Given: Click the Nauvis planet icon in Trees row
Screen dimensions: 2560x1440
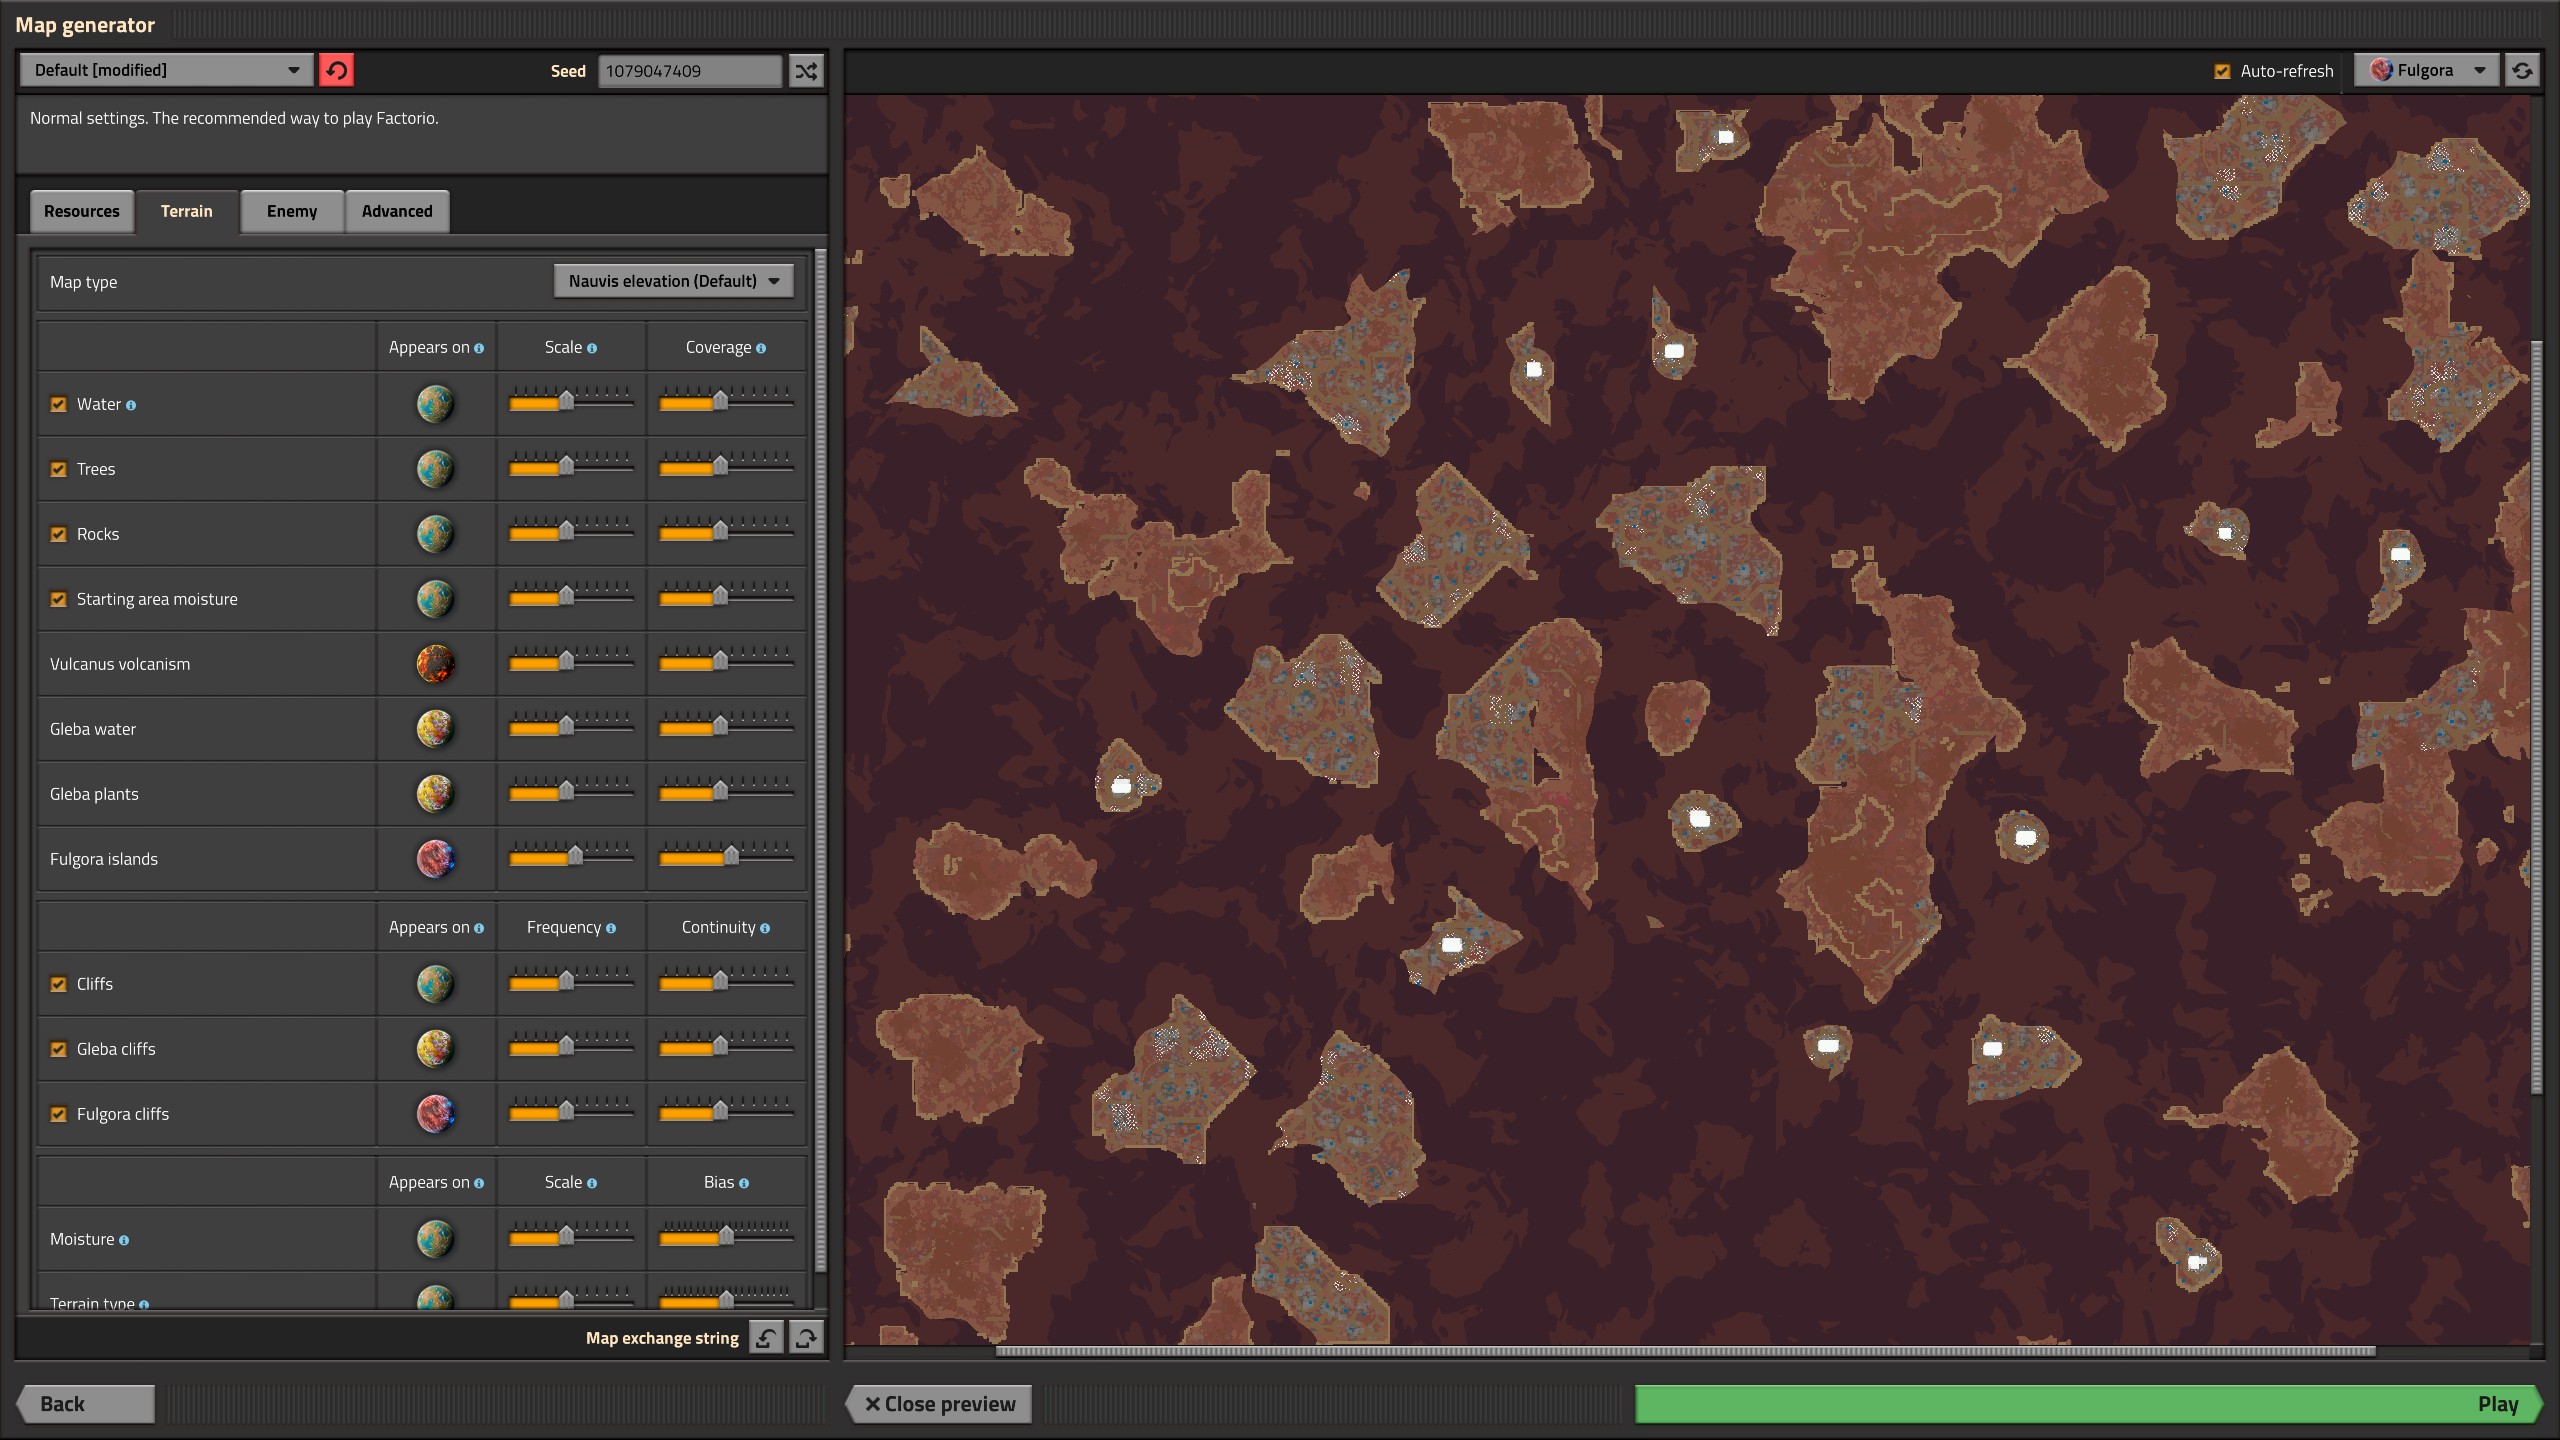Looking at the screenshot, I should pyautogui.click(x=435, y=469).
